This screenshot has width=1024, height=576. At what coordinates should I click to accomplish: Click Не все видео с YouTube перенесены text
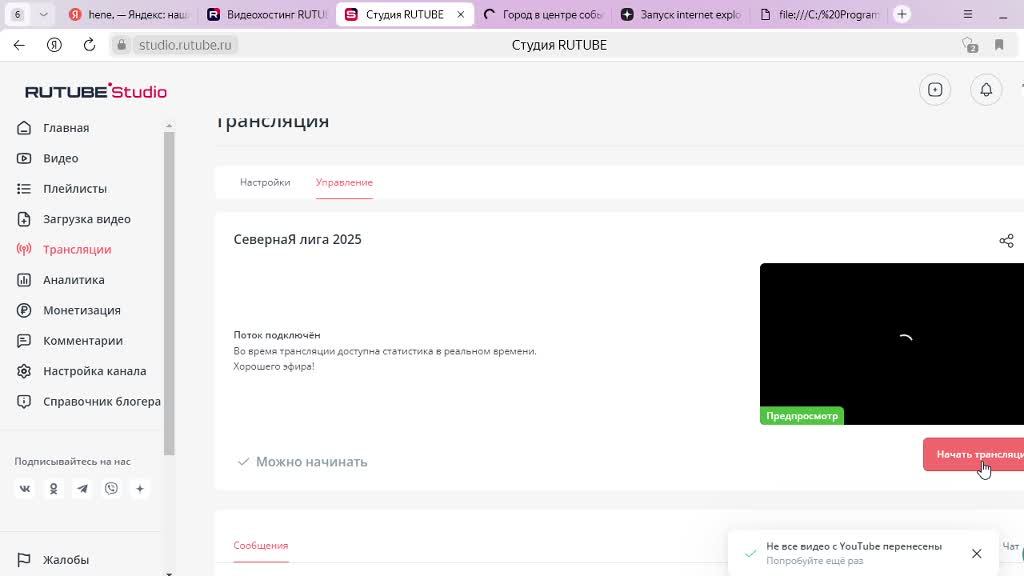coord(854,546)
